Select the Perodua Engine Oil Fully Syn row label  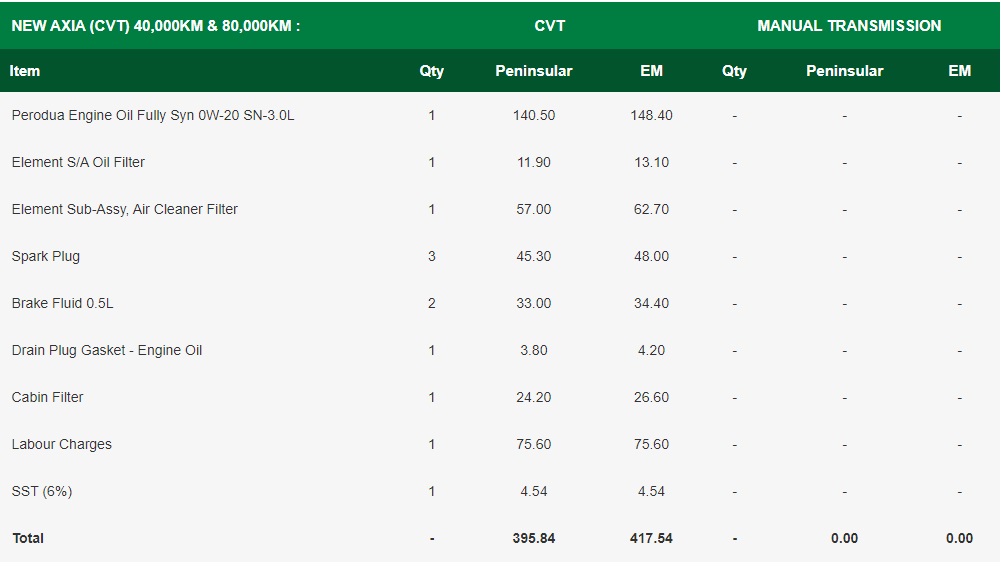click(x=153, y=115)
